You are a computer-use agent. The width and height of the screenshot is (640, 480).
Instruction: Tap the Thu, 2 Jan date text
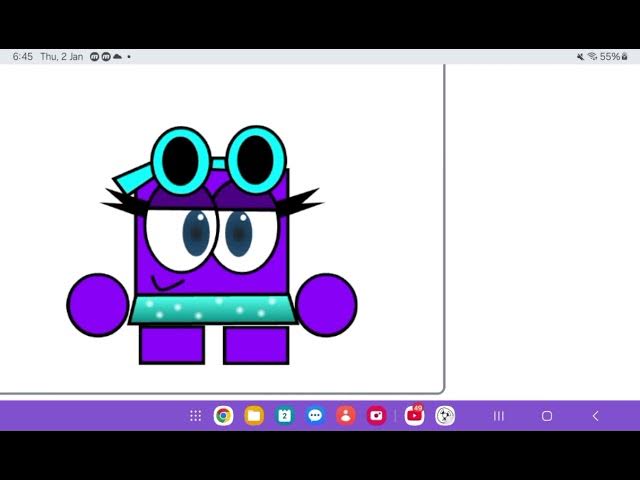point(61,56)
